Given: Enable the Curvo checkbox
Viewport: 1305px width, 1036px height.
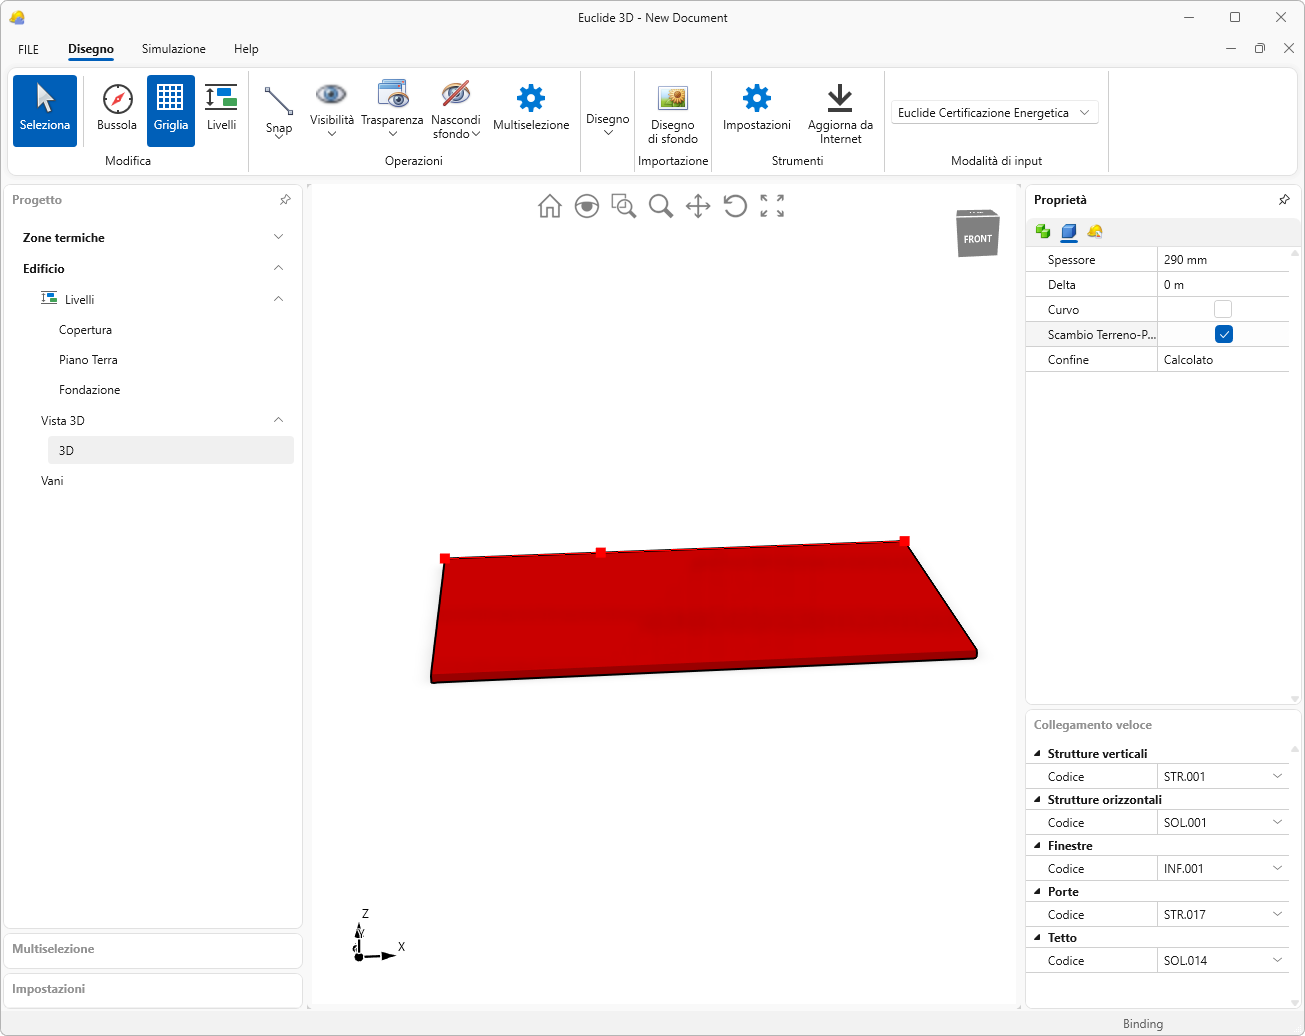Looking at the screenshot, I should (x=1222, y=310).
